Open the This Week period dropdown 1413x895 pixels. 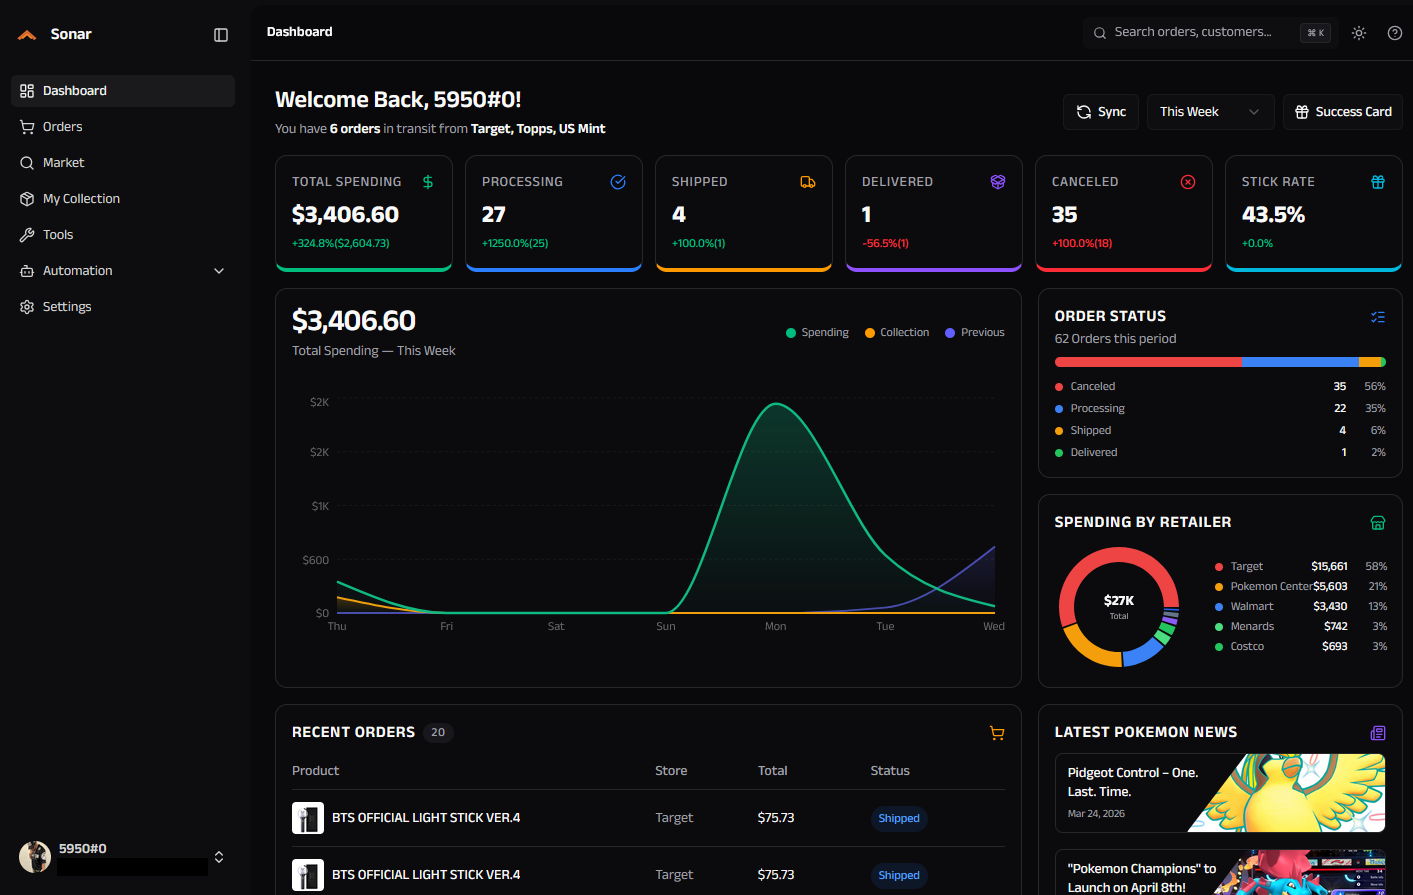pyautogui.click(x=1210, y=112)
